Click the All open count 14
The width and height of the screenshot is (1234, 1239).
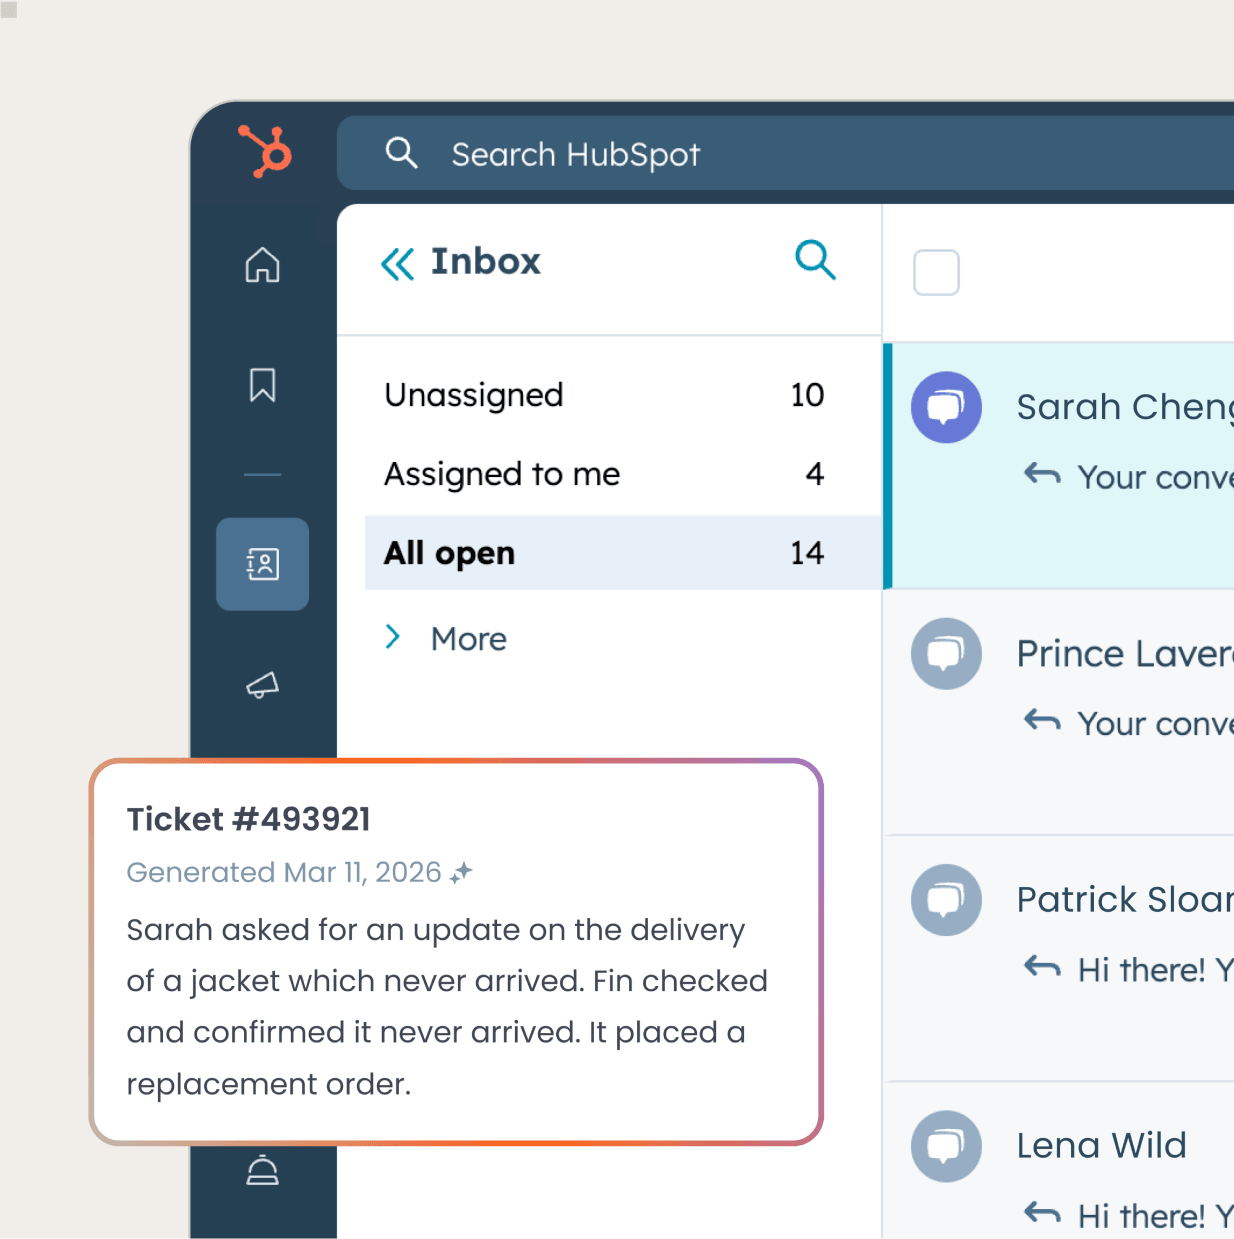(807, 553)
